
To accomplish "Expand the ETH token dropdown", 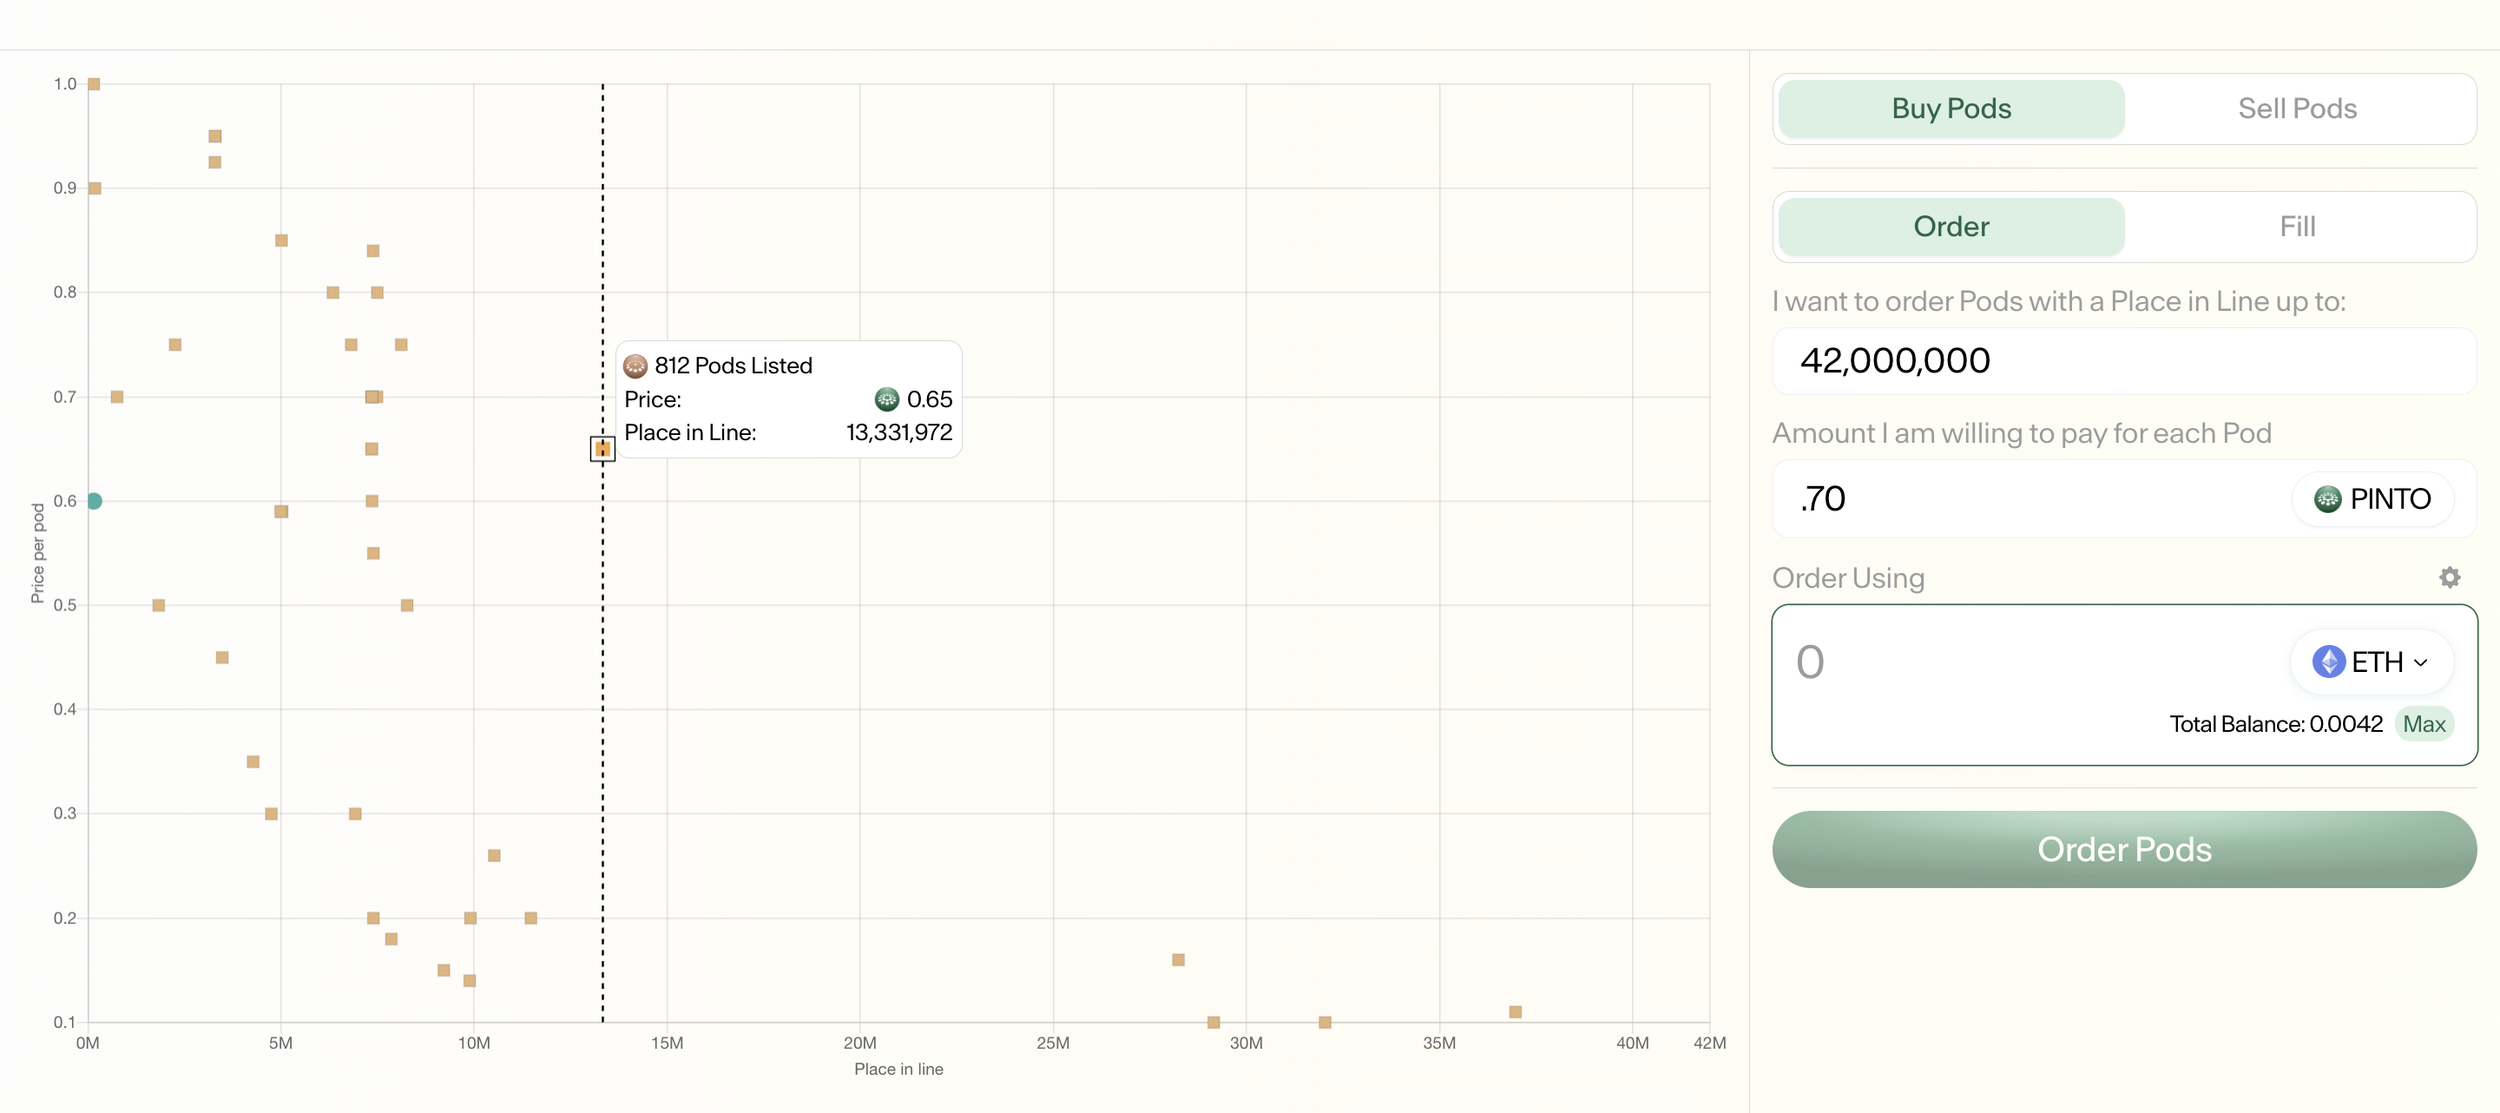I will click(x=2372, y=662).
